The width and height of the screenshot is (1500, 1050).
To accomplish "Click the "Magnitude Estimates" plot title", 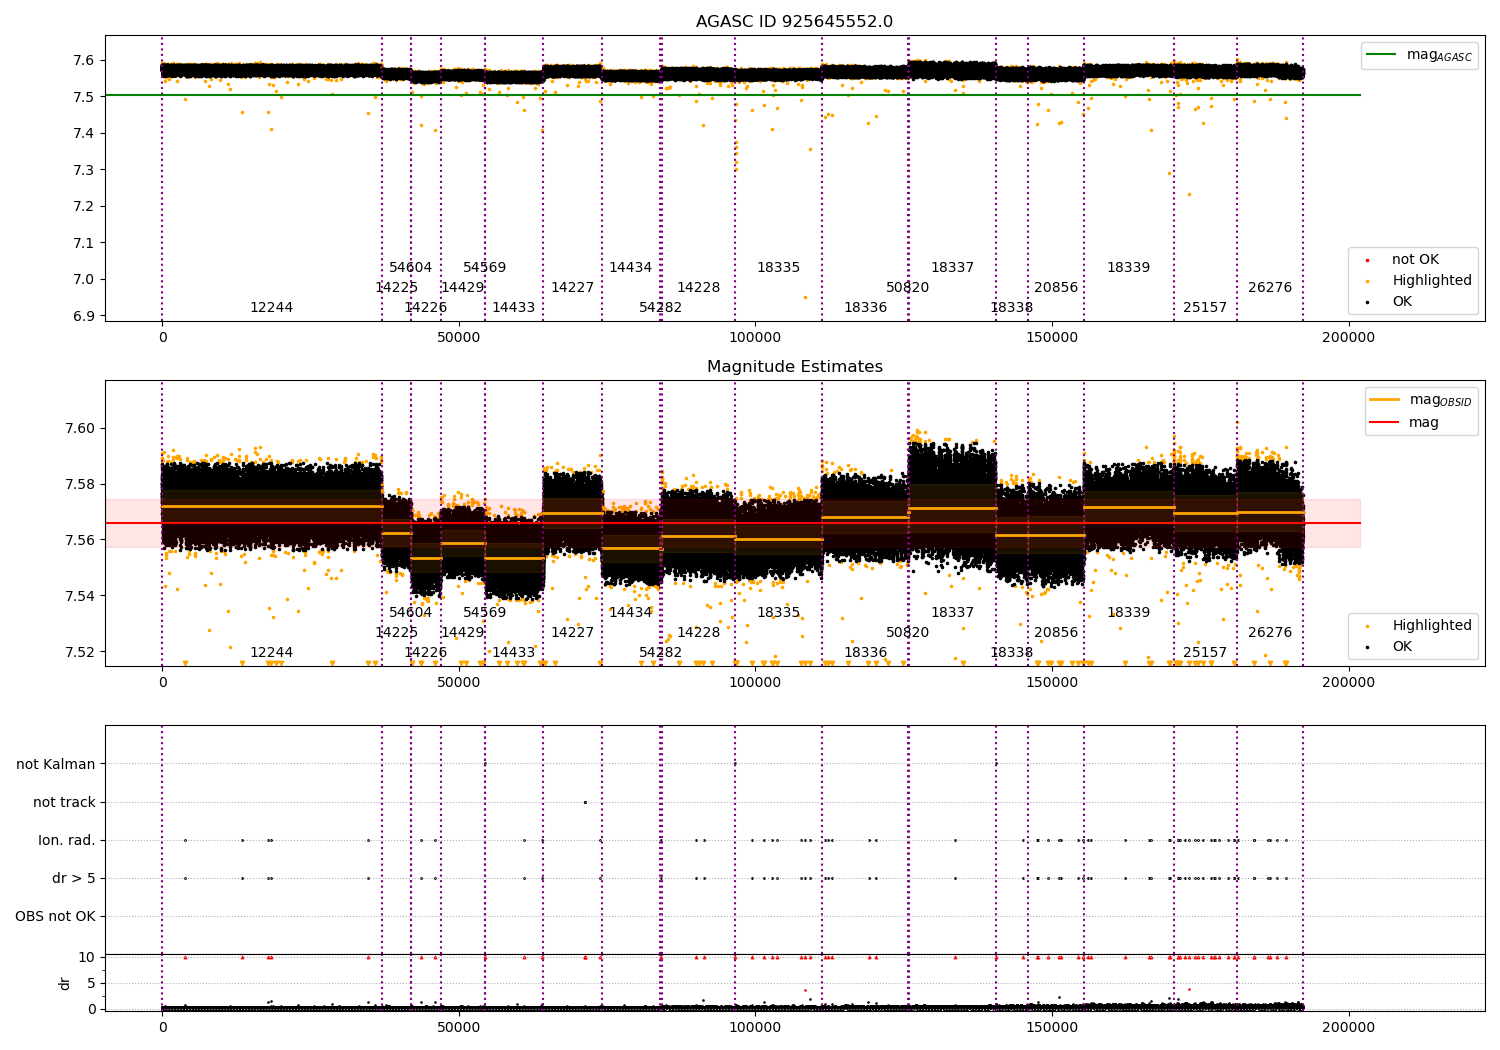I will [794, 367].
